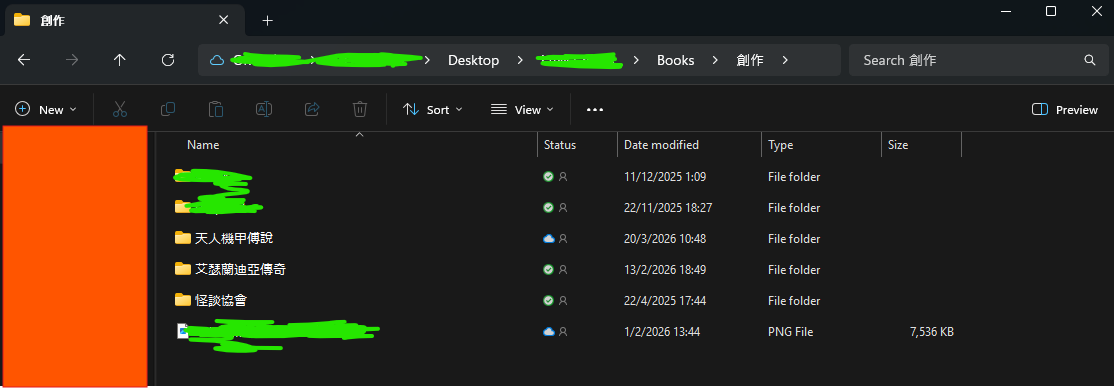Screen dimensions: 1114x388
Task: Click the Share icon in toolbar
Action: (x=312, y=109)
